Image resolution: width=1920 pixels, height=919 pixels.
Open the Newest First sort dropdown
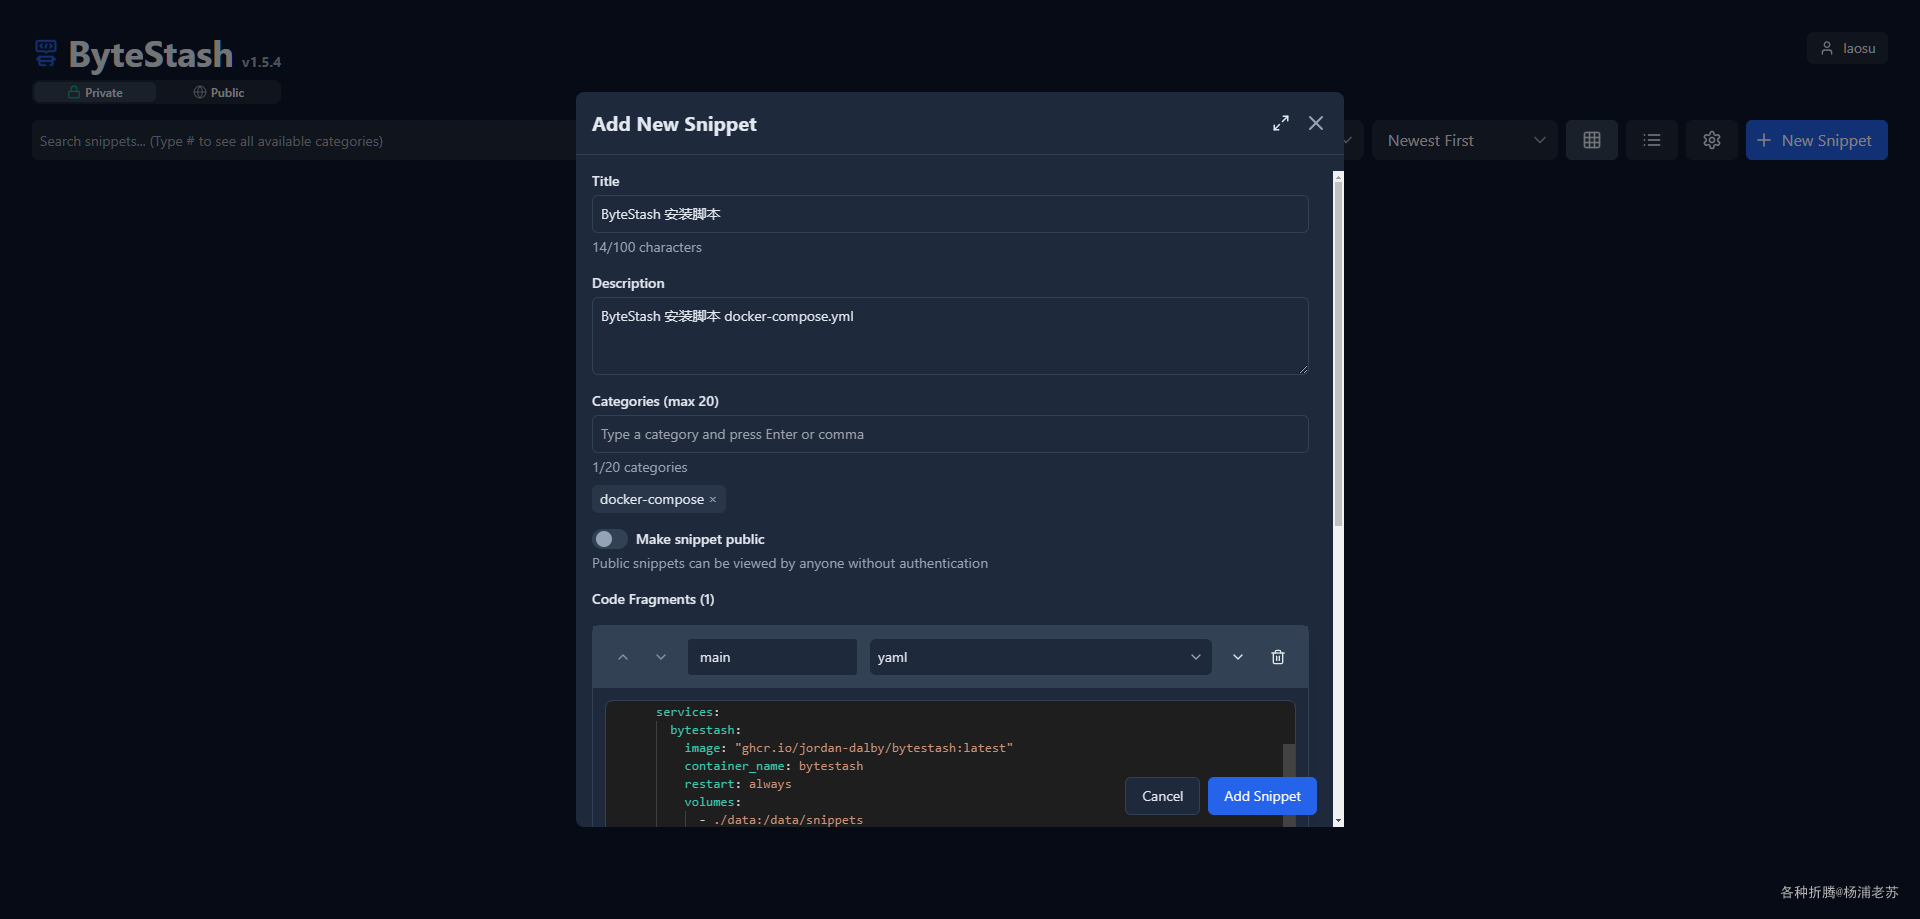pos(1464,140)
